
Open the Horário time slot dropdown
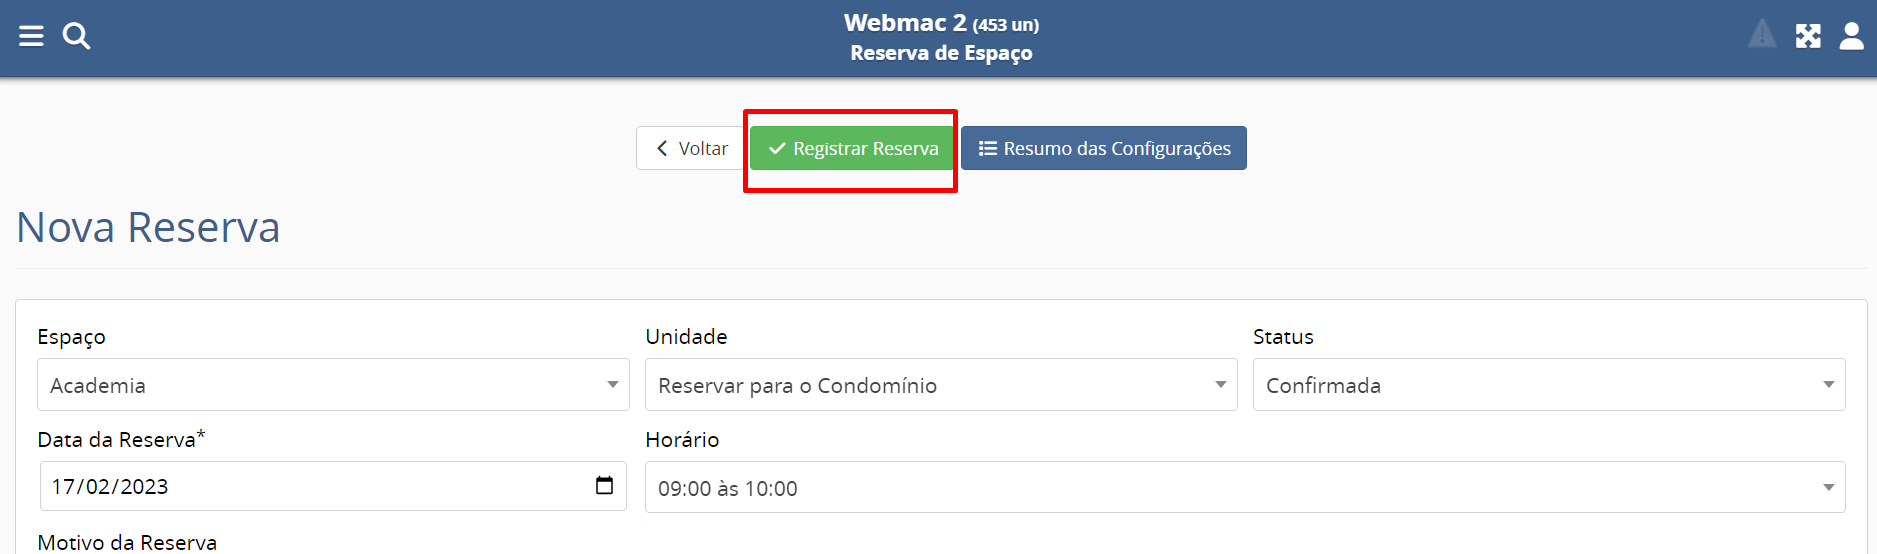(x=1244, y=488)
